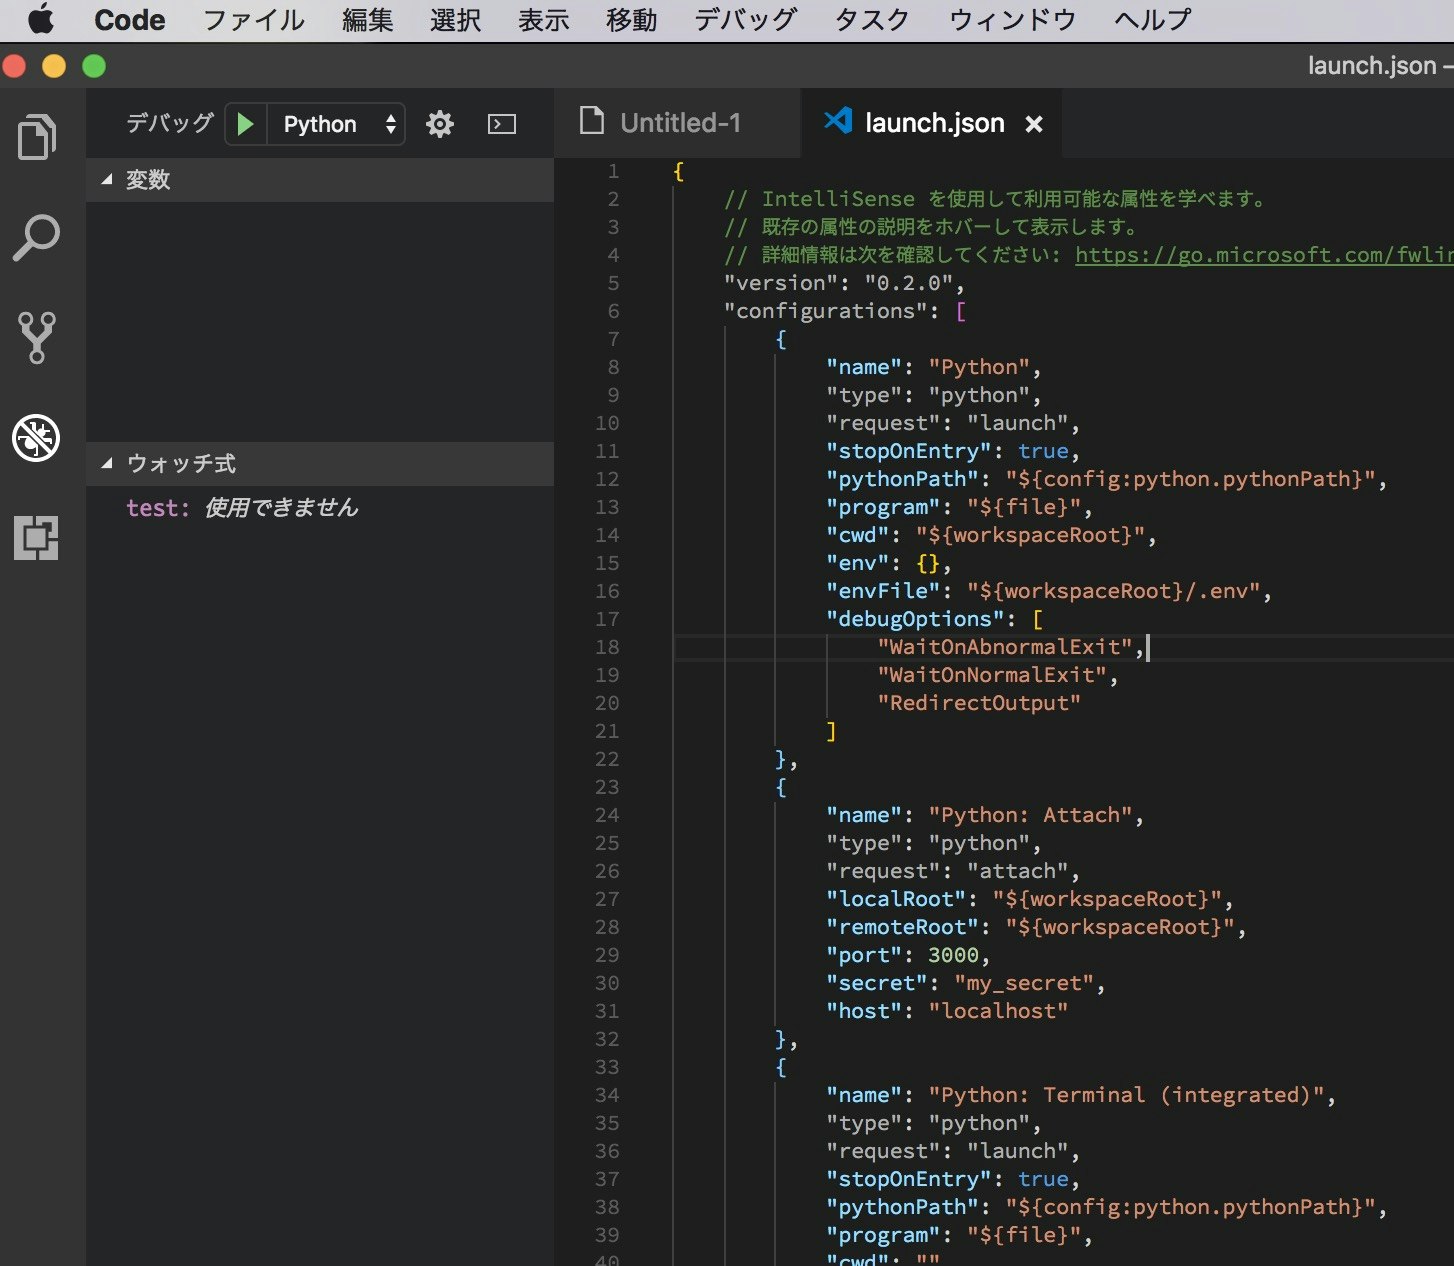Click the "secret": "my_secret" line
1454x1266 pixels.
coord(965,983)
